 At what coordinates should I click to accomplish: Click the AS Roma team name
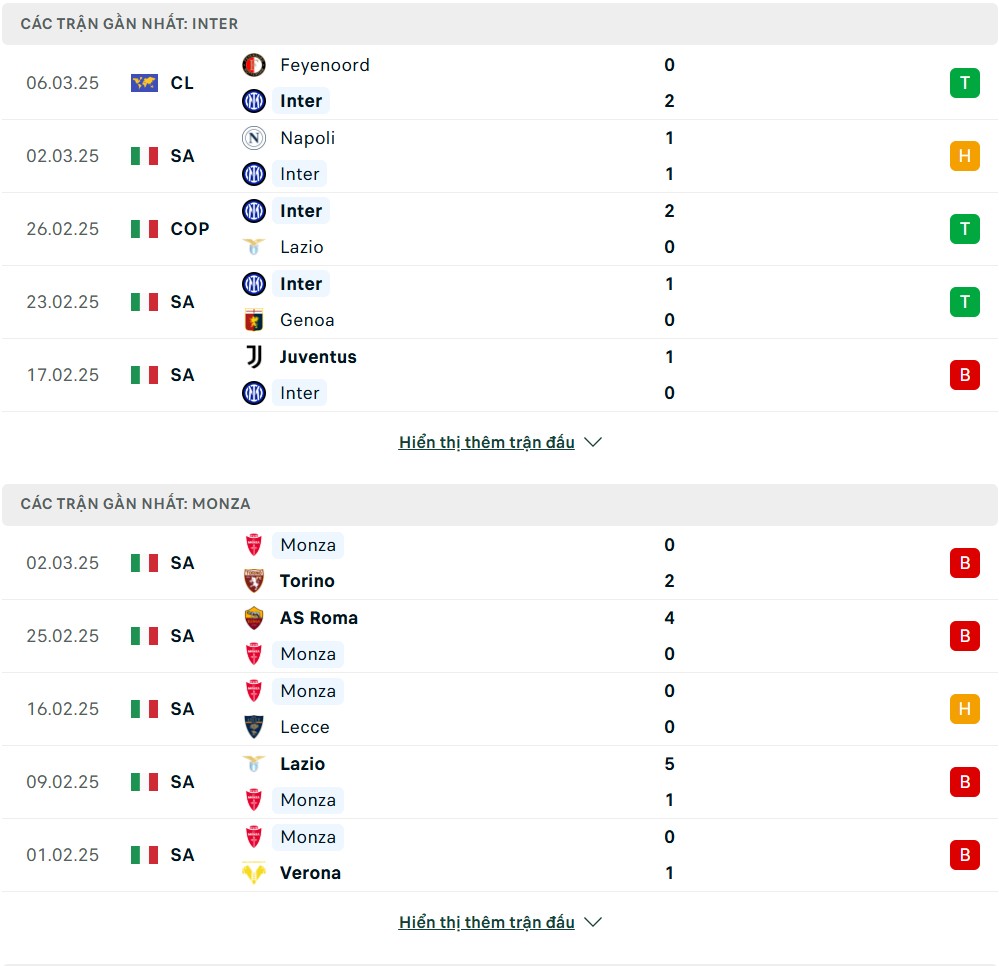coord(319,618)
